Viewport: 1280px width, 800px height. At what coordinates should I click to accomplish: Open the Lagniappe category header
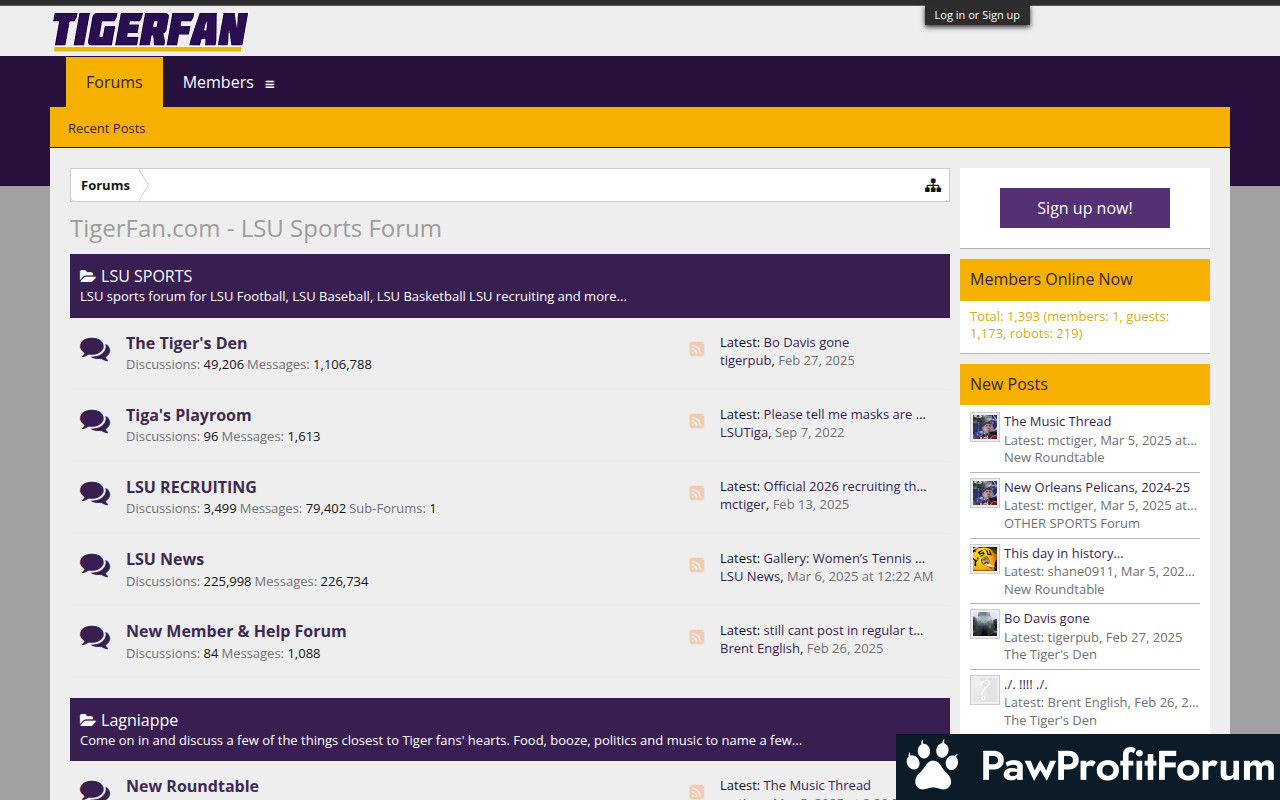tap(139, 720)
